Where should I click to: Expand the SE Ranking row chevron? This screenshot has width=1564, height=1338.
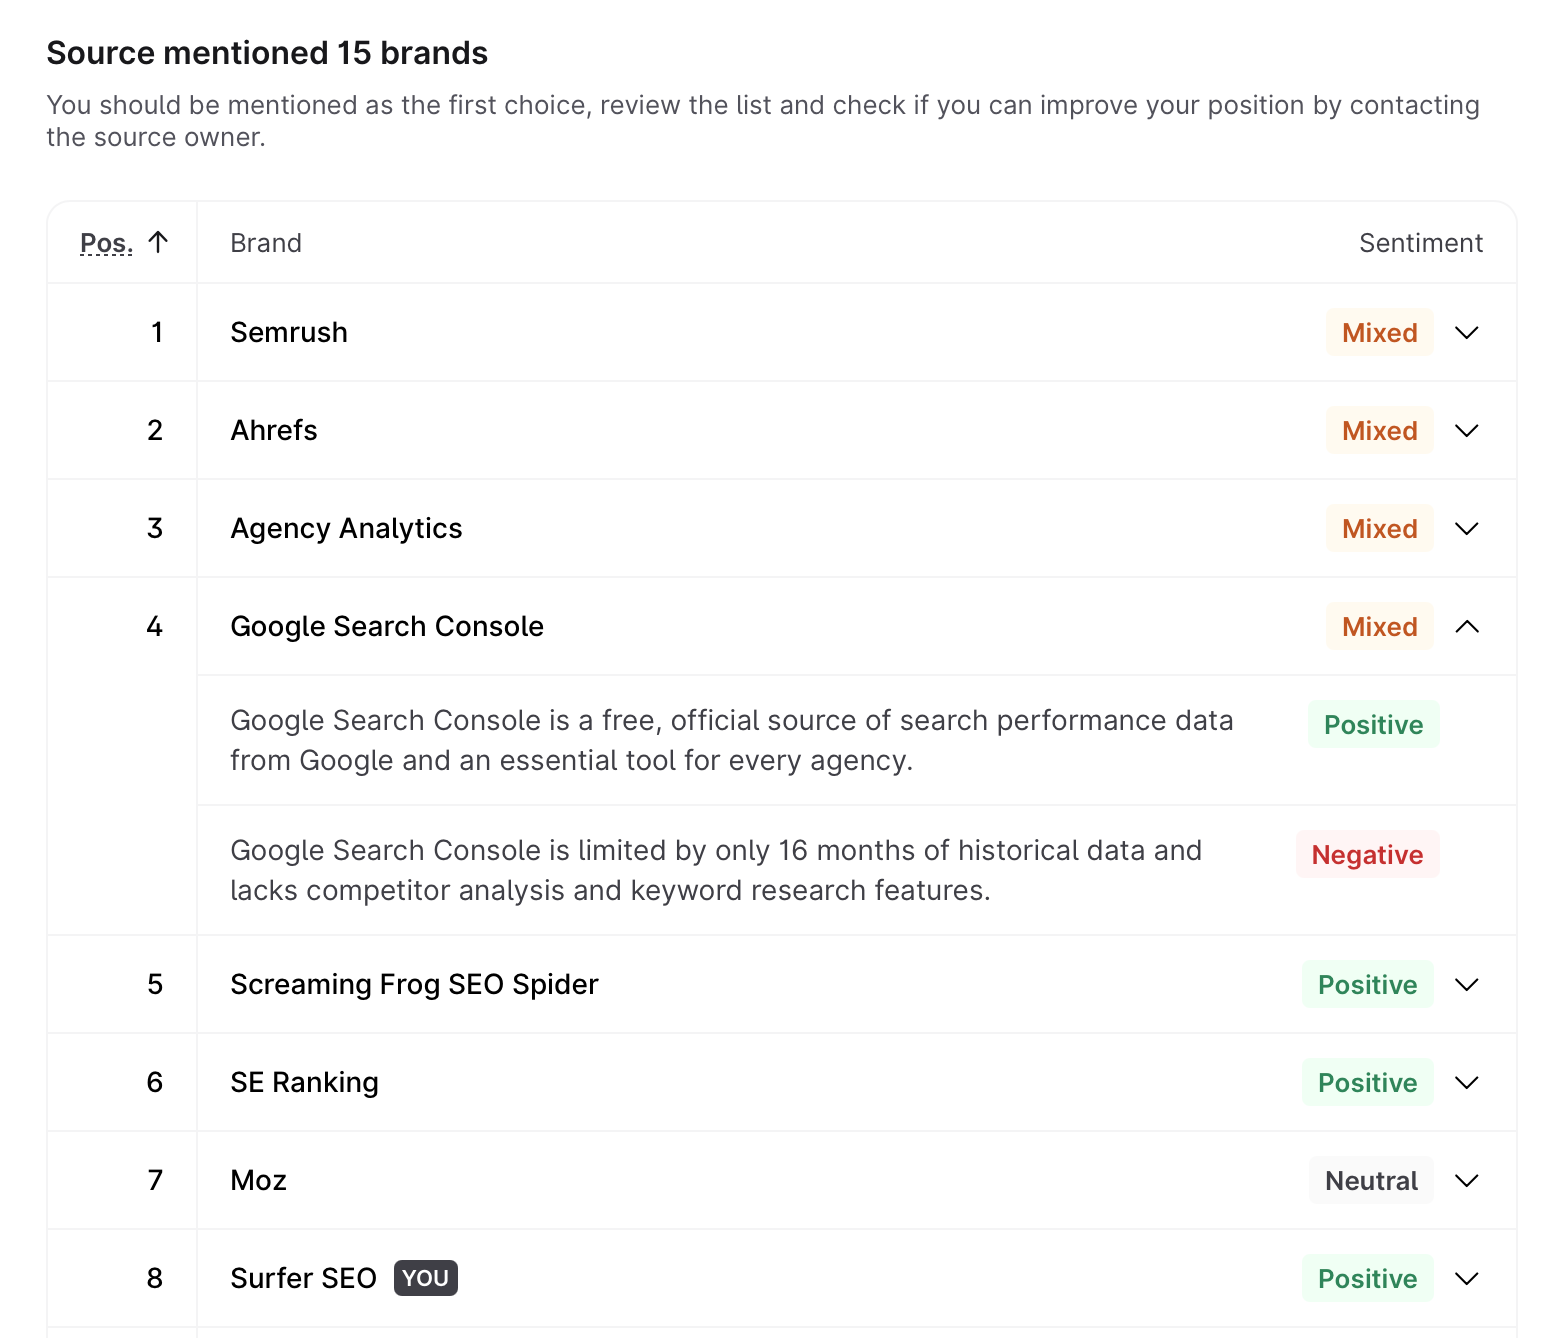[x=1466, y=1082]
